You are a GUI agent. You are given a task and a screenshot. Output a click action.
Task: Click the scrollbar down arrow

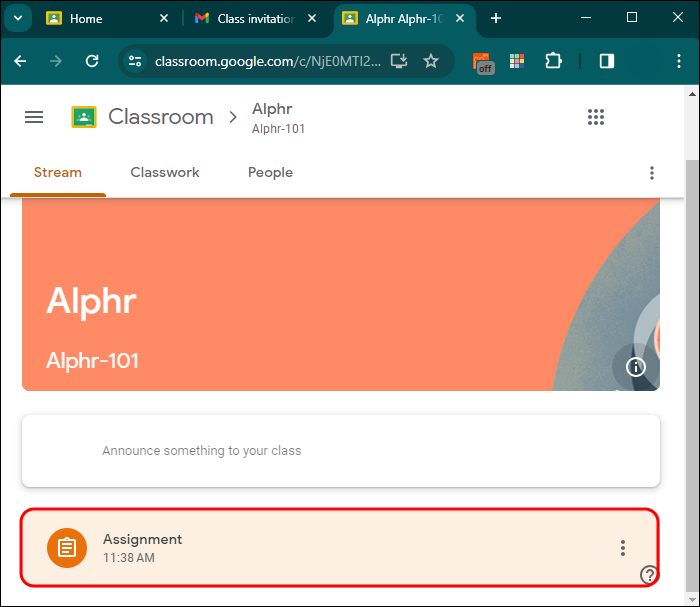coord(692,599)
